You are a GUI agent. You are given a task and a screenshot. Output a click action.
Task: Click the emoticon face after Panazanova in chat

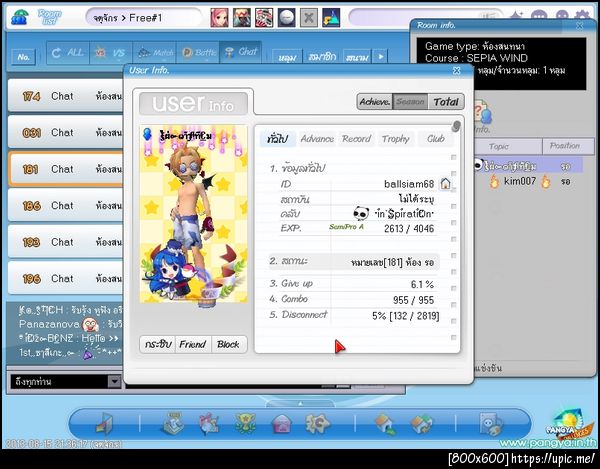coord(90,325)
